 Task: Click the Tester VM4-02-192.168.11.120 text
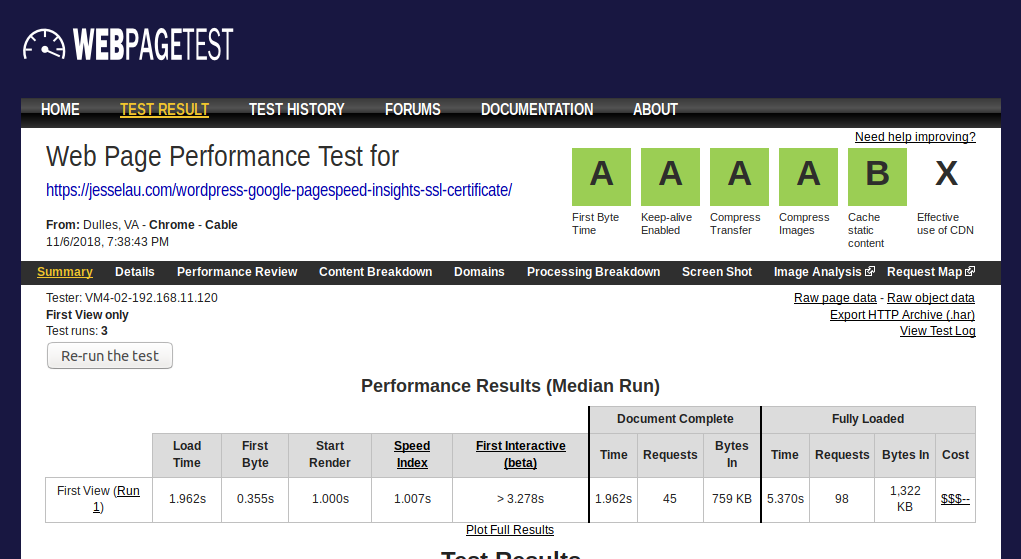pos(132,298)
